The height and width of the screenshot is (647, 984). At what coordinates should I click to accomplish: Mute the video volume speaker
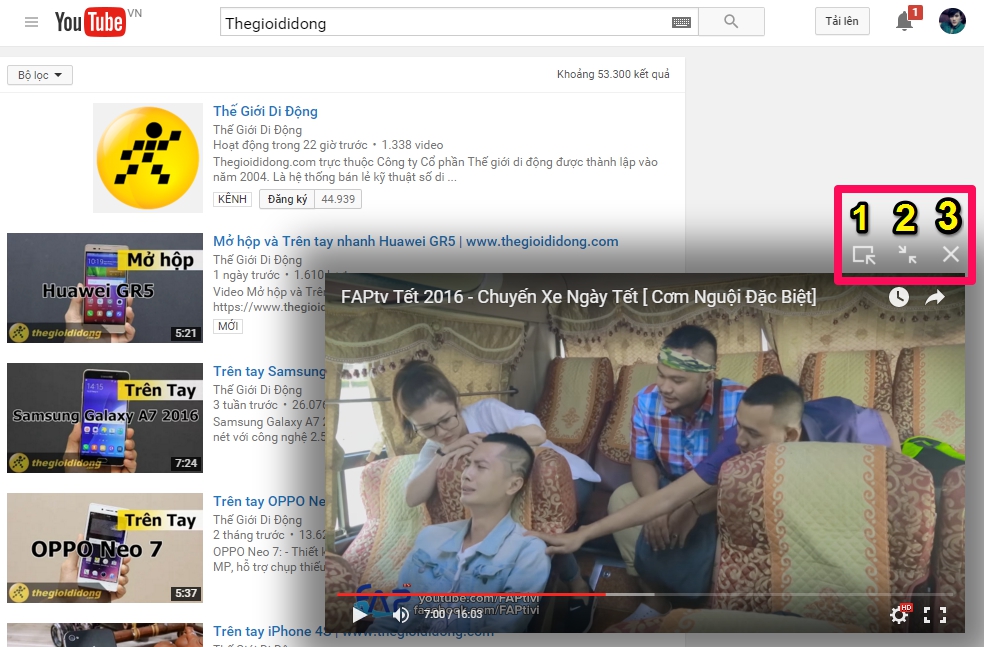[x=400, y=614]
